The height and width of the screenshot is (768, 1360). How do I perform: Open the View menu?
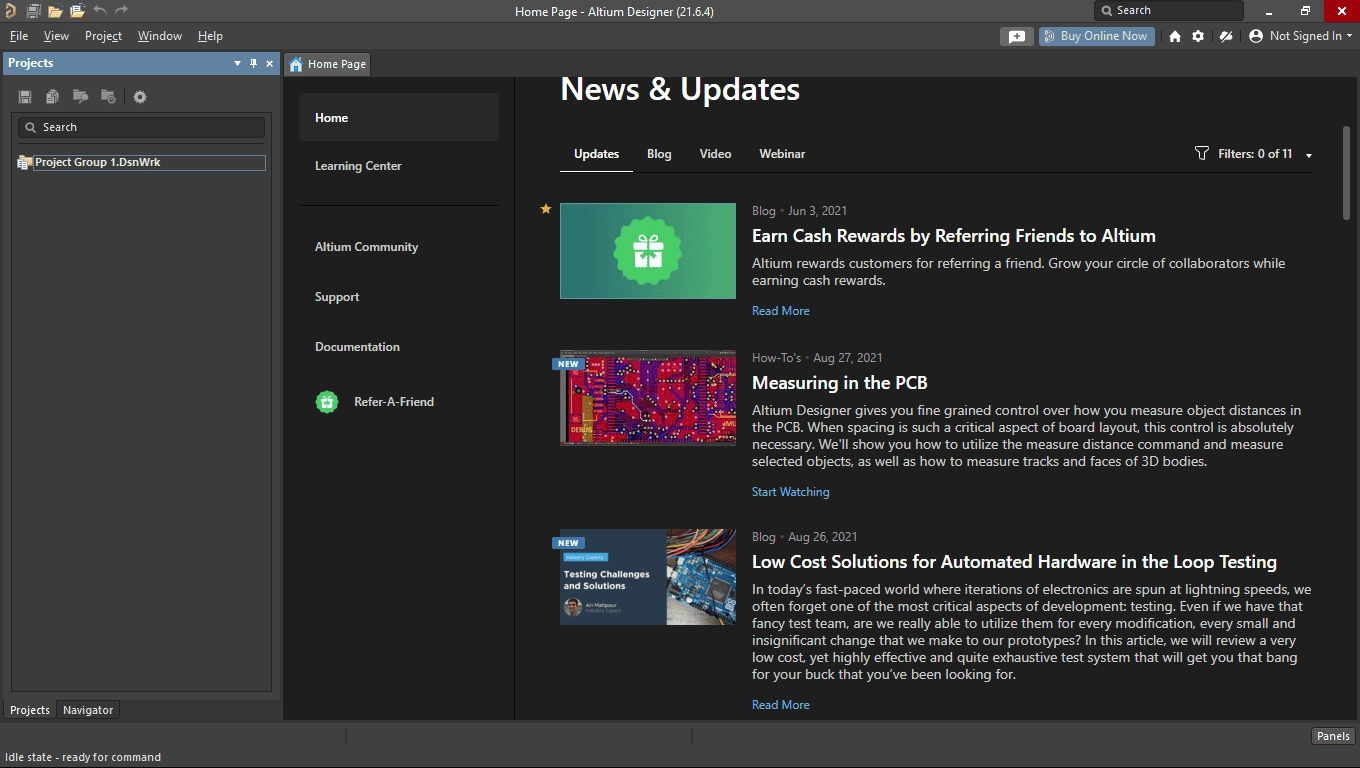56,36
